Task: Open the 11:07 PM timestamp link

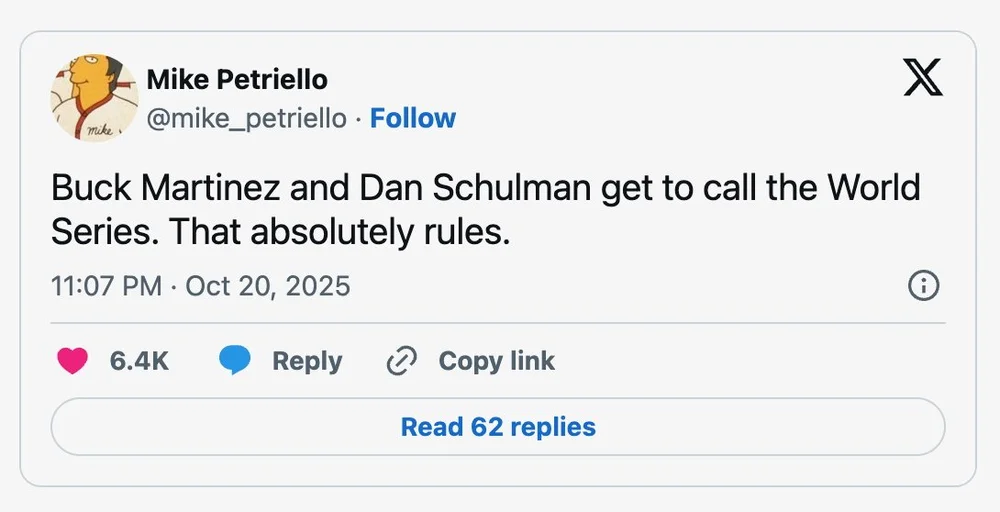Action: [106, 286]
